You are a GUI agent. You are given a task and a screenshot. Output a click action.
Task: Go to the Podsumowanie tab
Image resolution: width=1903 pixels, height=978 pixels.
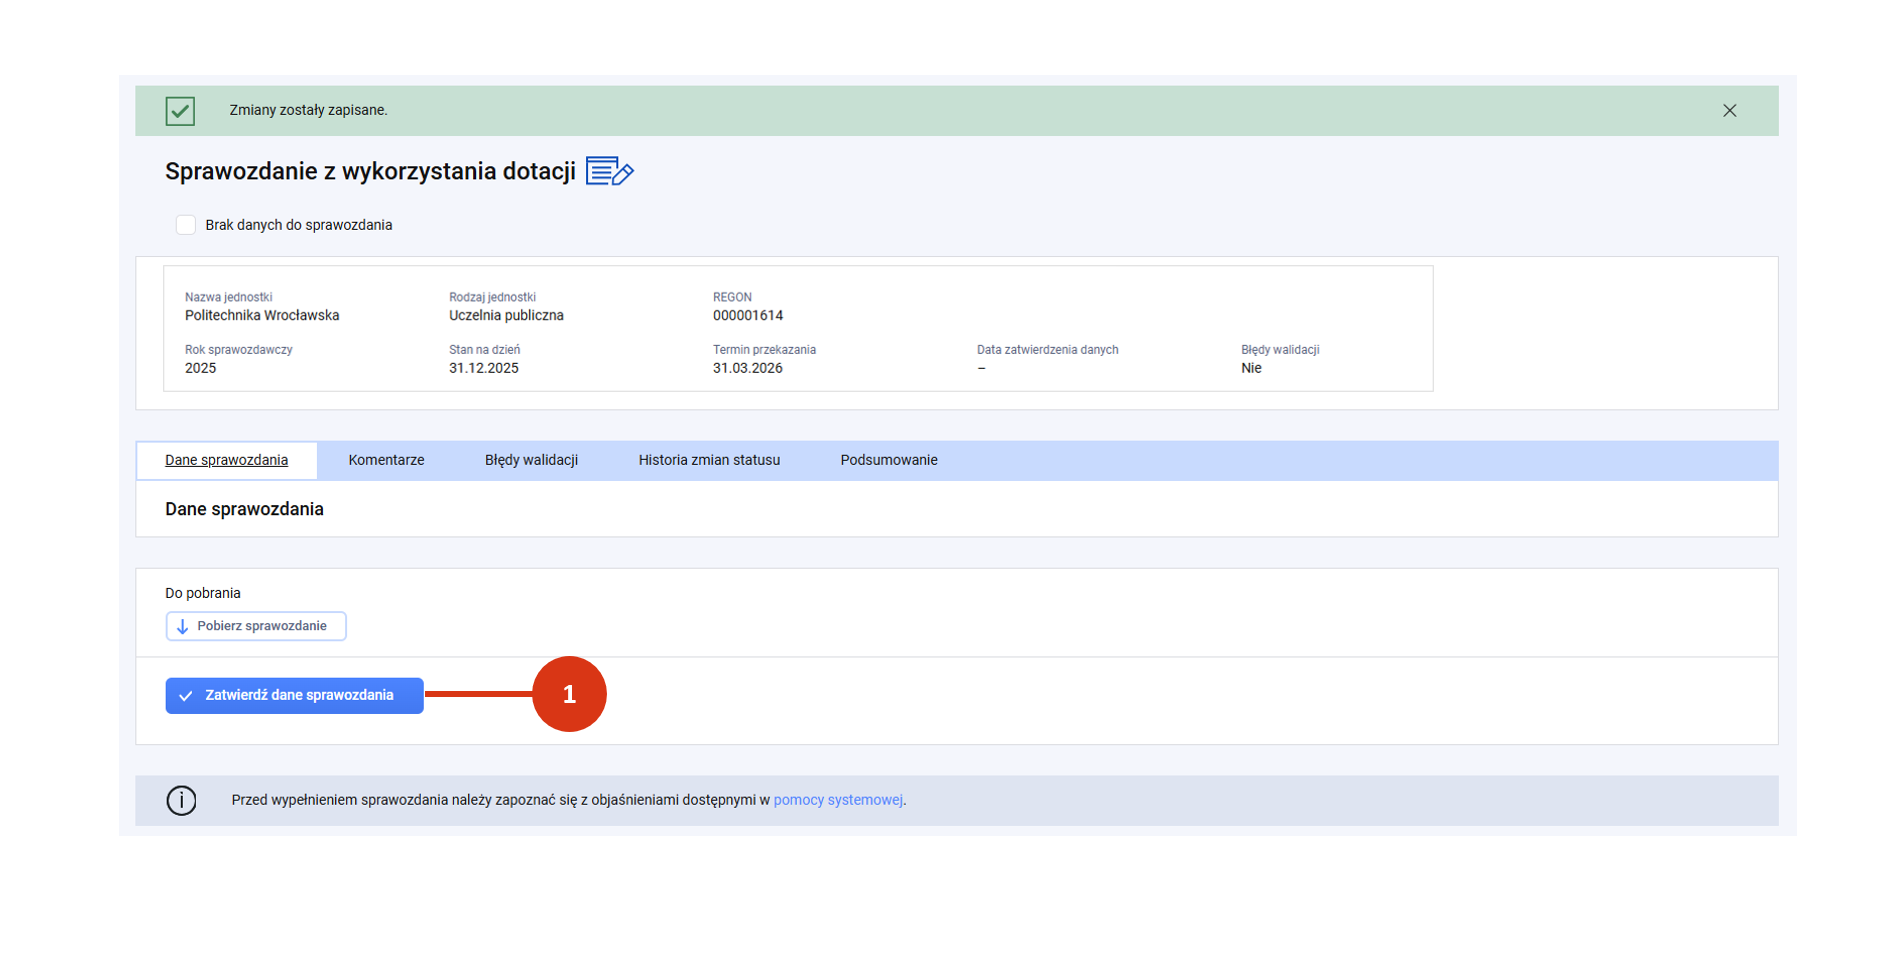[x=888, y=460]
